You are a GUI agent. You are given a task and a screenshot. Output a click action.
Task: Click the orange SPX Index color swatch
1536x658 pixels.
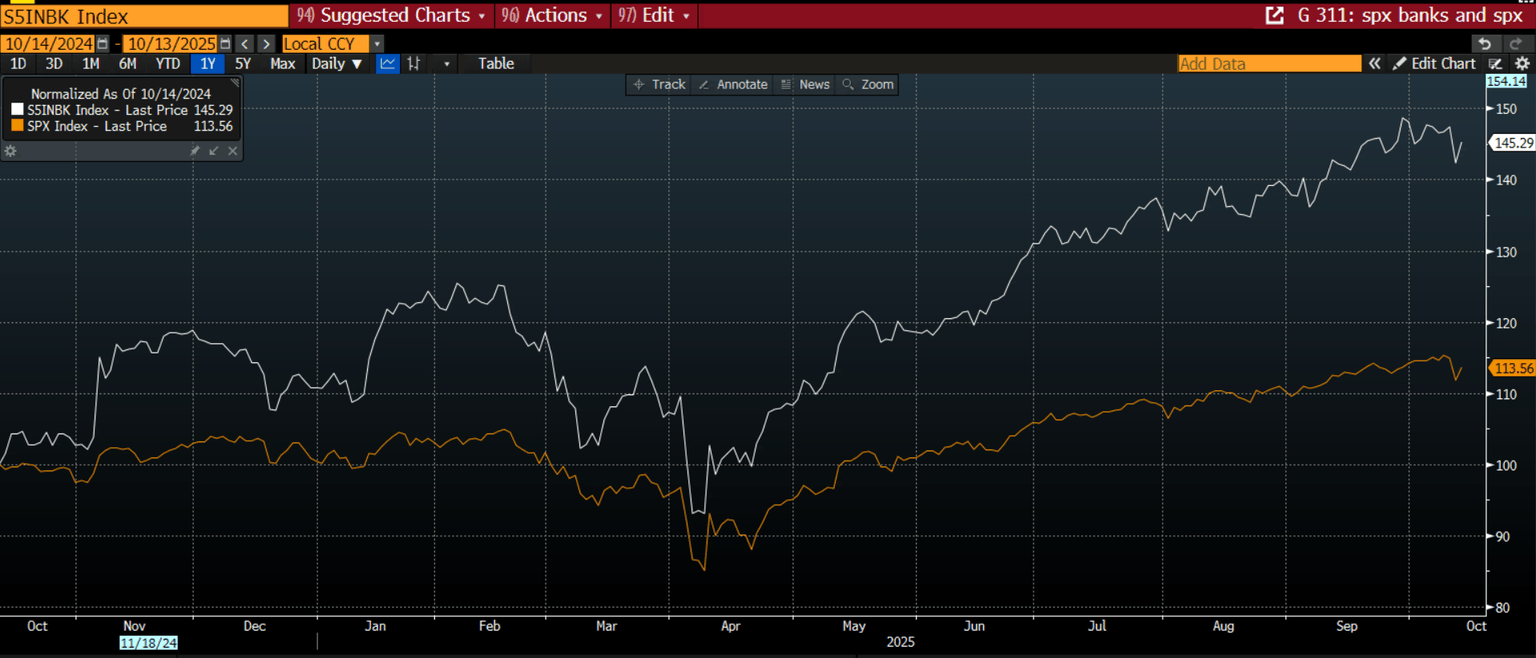(16, 126)
